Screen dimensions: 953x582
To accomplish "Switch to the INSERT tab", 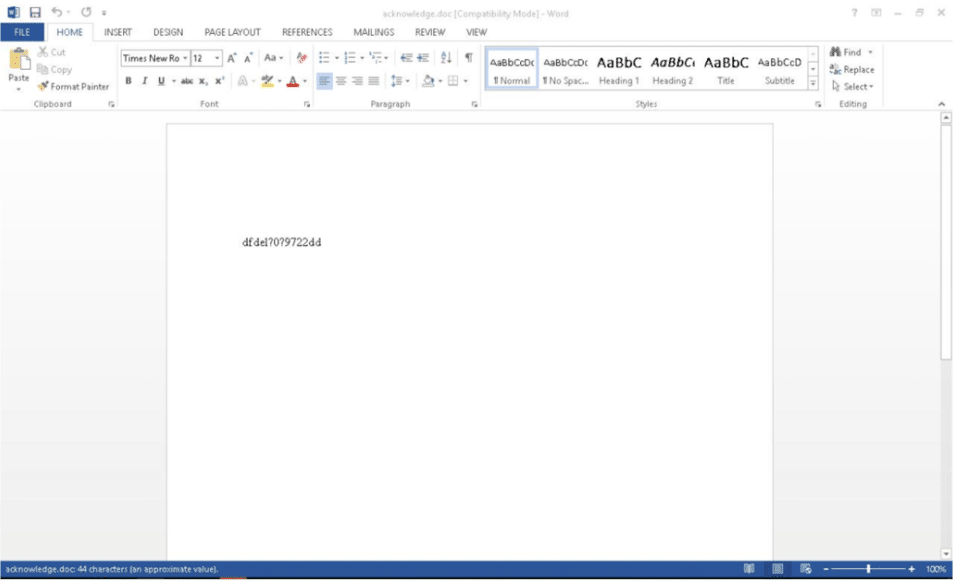I will pyautogui.click(x=118, y=32).
